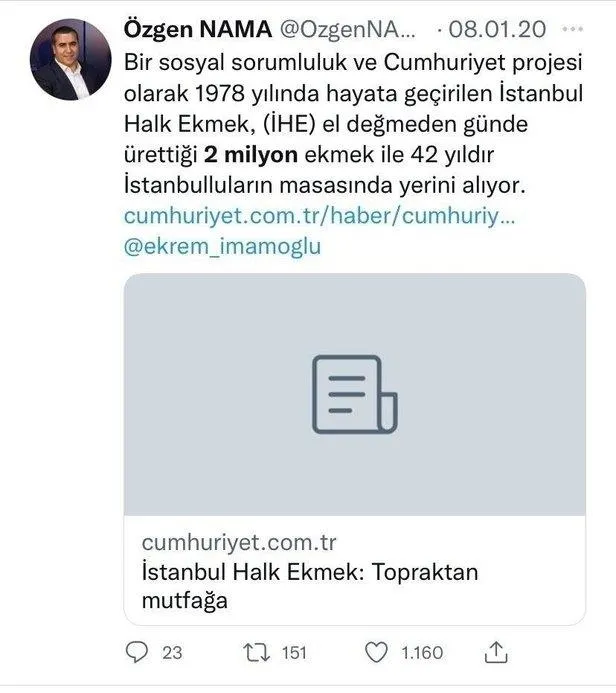Open the share icon menu
616x693 pixels.
tap(492, 652)
